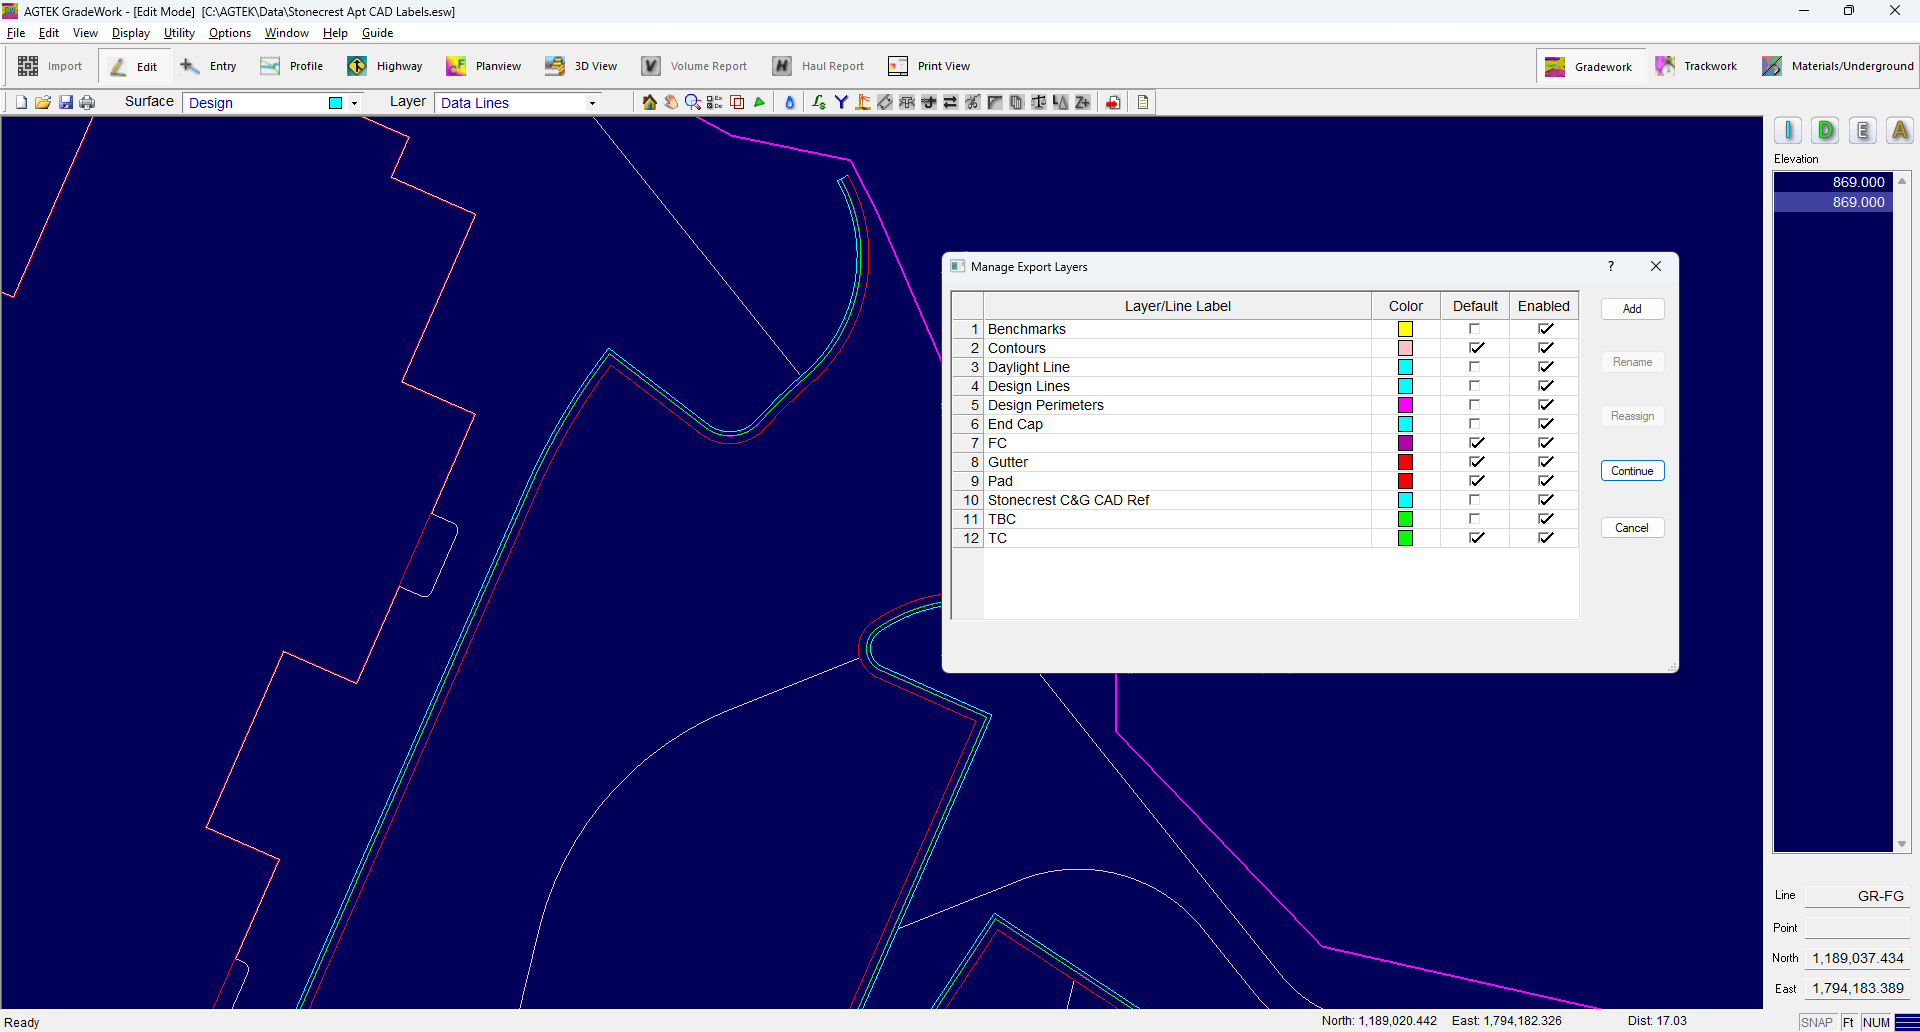Uncheck Default for the Gutter layer
1920x1032 pixels.
[1475, 462]
